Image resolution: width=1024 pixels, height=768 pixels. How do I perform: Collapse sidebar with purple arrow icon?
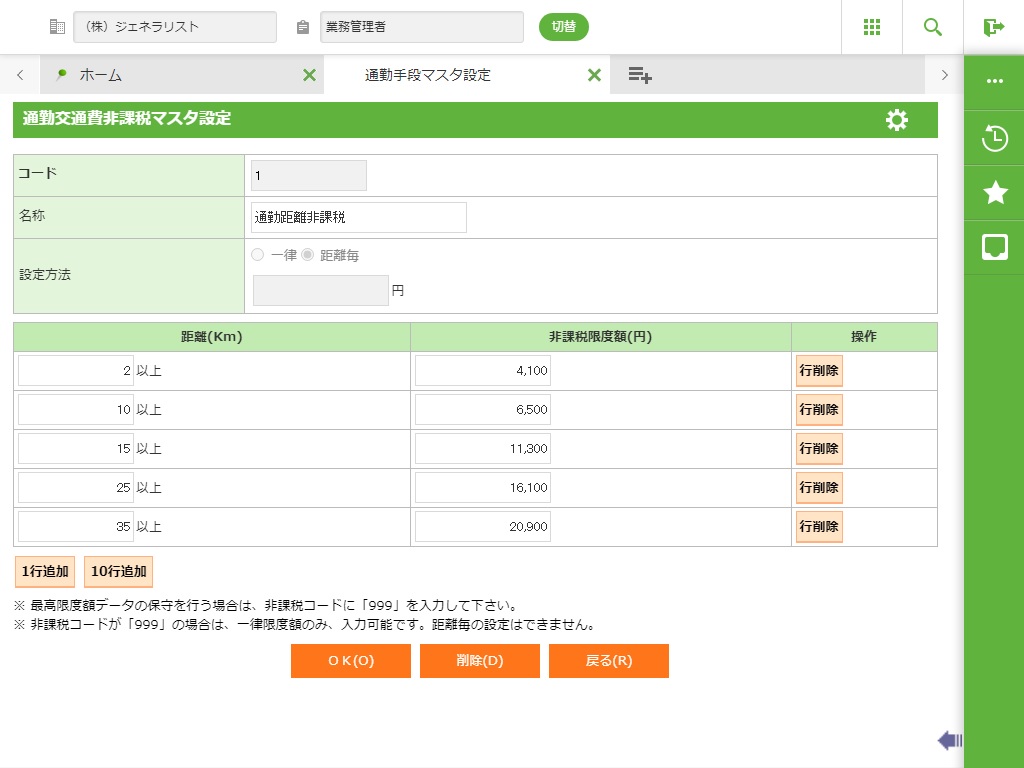point(949,740)
